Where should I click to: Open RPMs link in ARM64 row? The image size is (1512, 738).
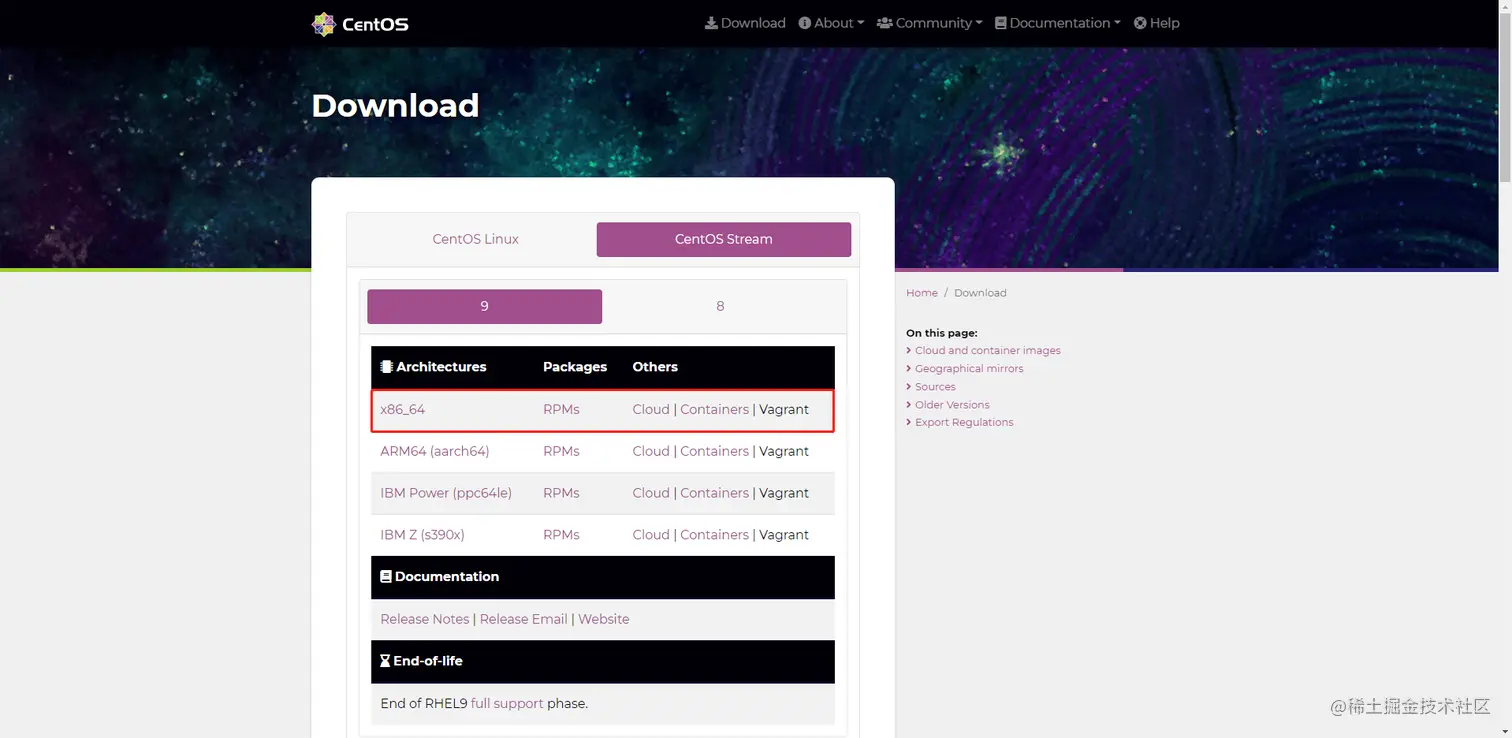[x=561, y=451]
